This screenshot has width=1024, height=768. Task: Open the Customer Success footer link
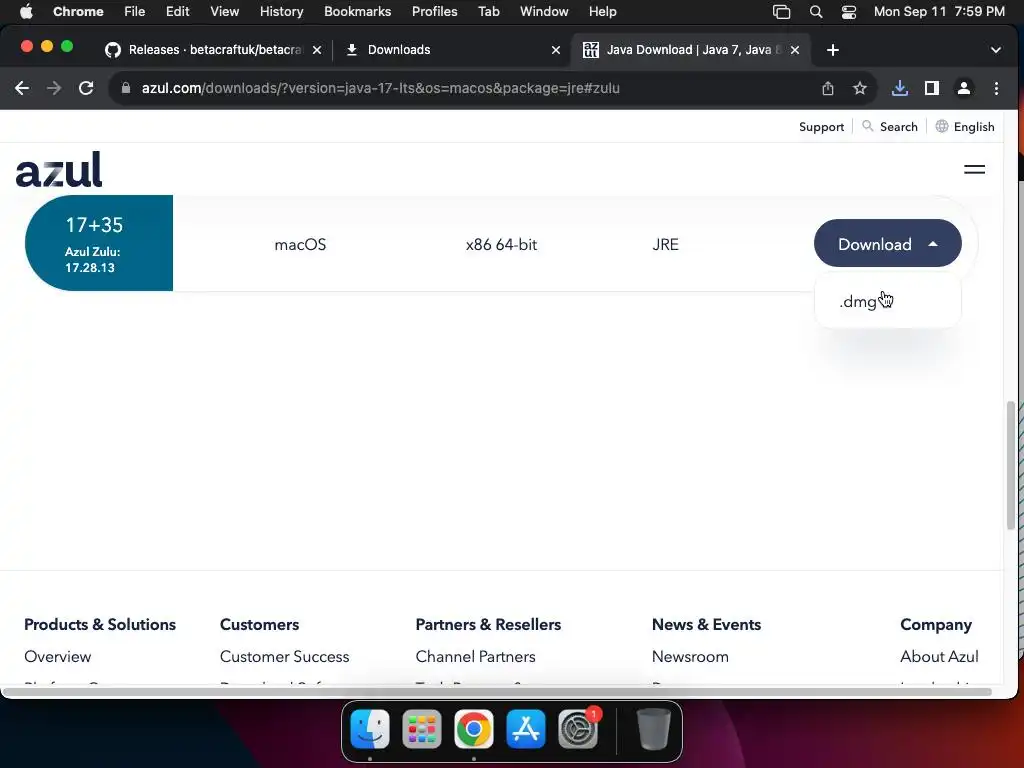click(x=284, y=656)
